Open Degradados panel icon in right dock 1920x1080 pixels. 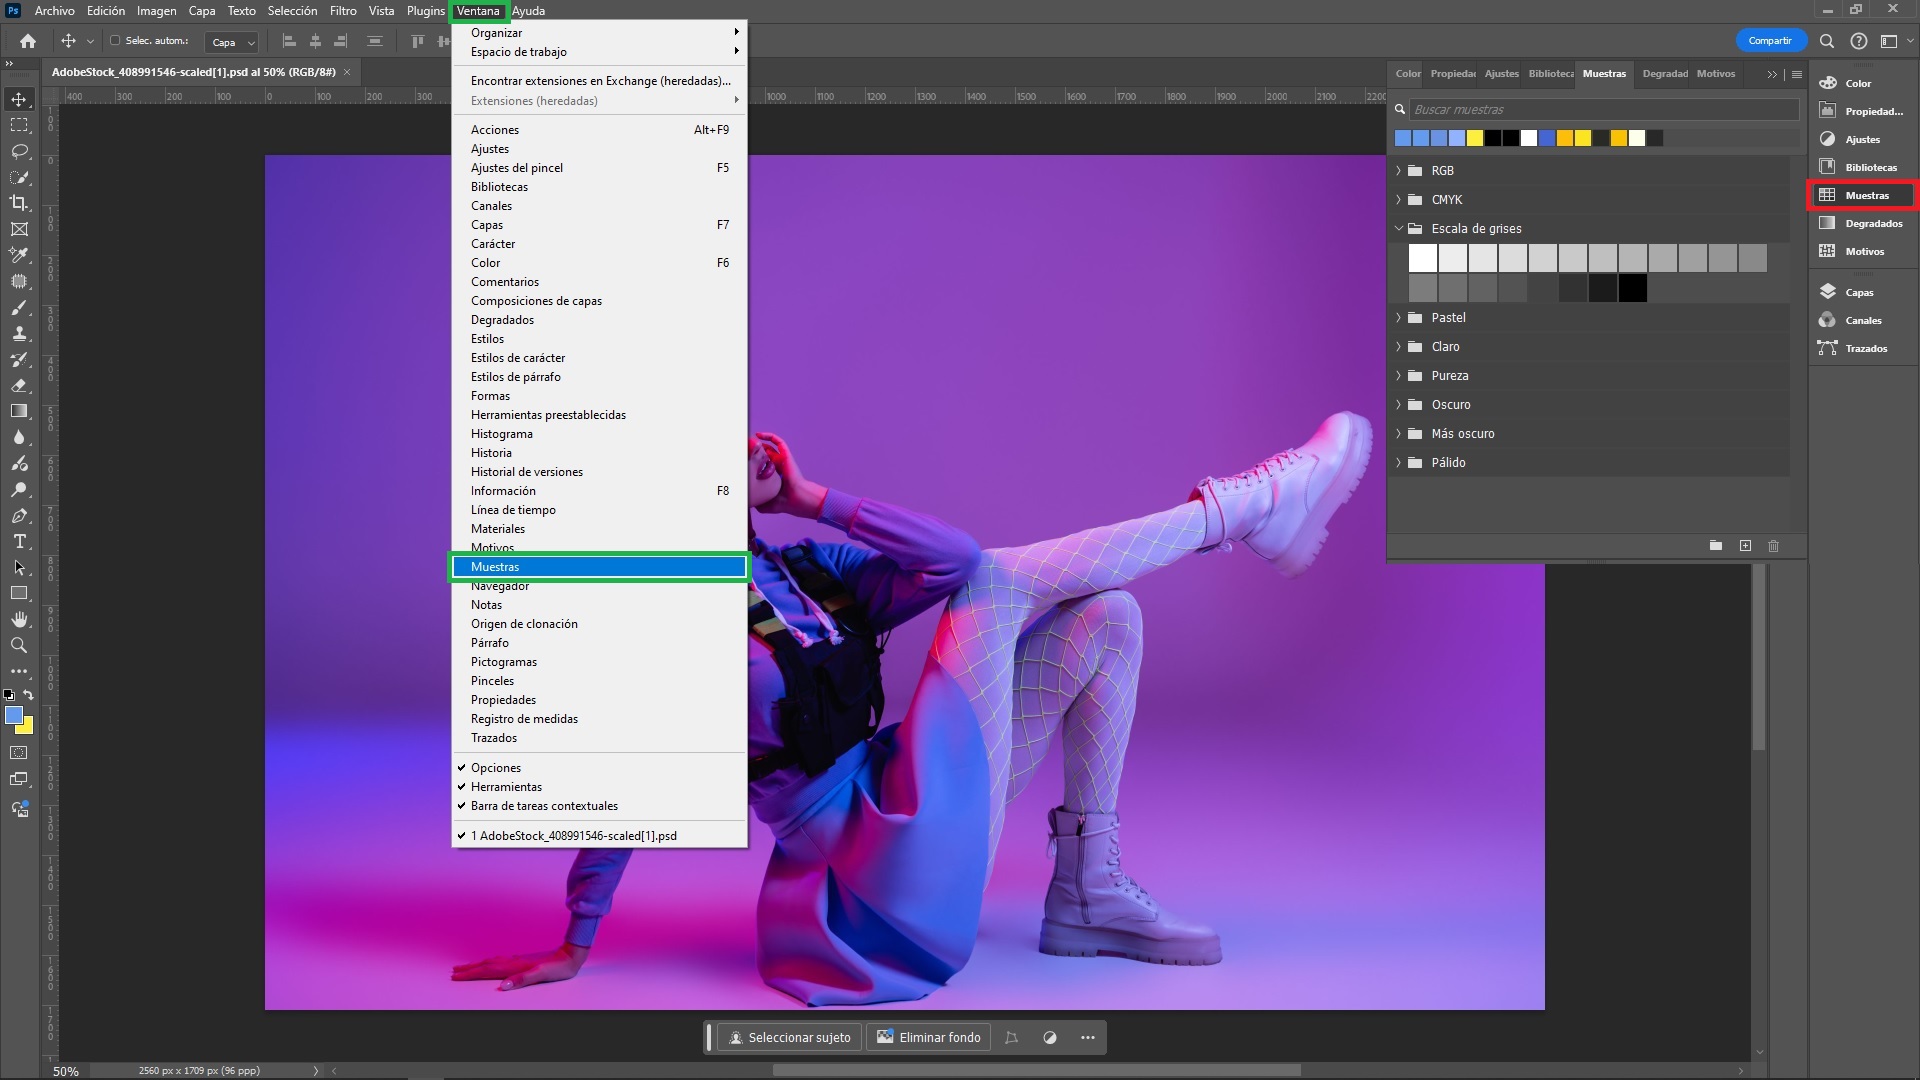click(x=1828, y=223)
